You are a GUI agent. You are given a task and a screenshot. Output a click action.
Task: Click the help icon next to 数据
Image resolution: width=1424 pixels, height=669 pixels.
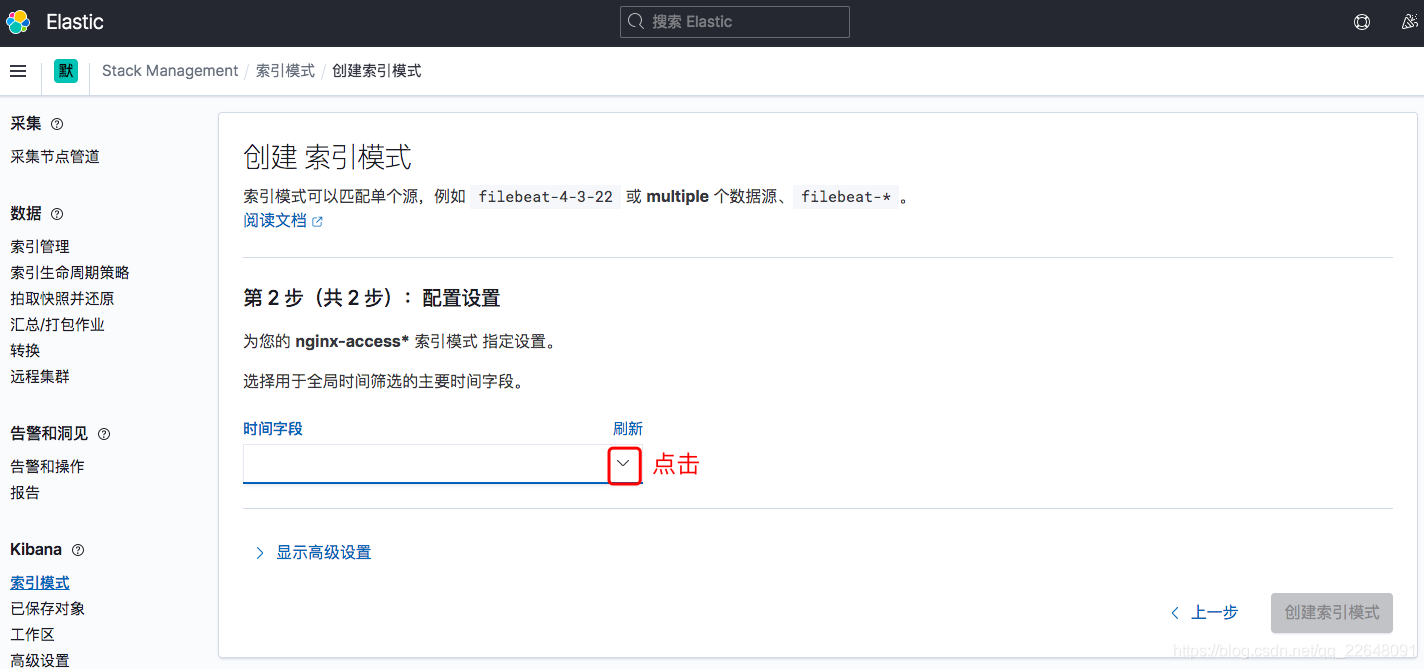56,214
